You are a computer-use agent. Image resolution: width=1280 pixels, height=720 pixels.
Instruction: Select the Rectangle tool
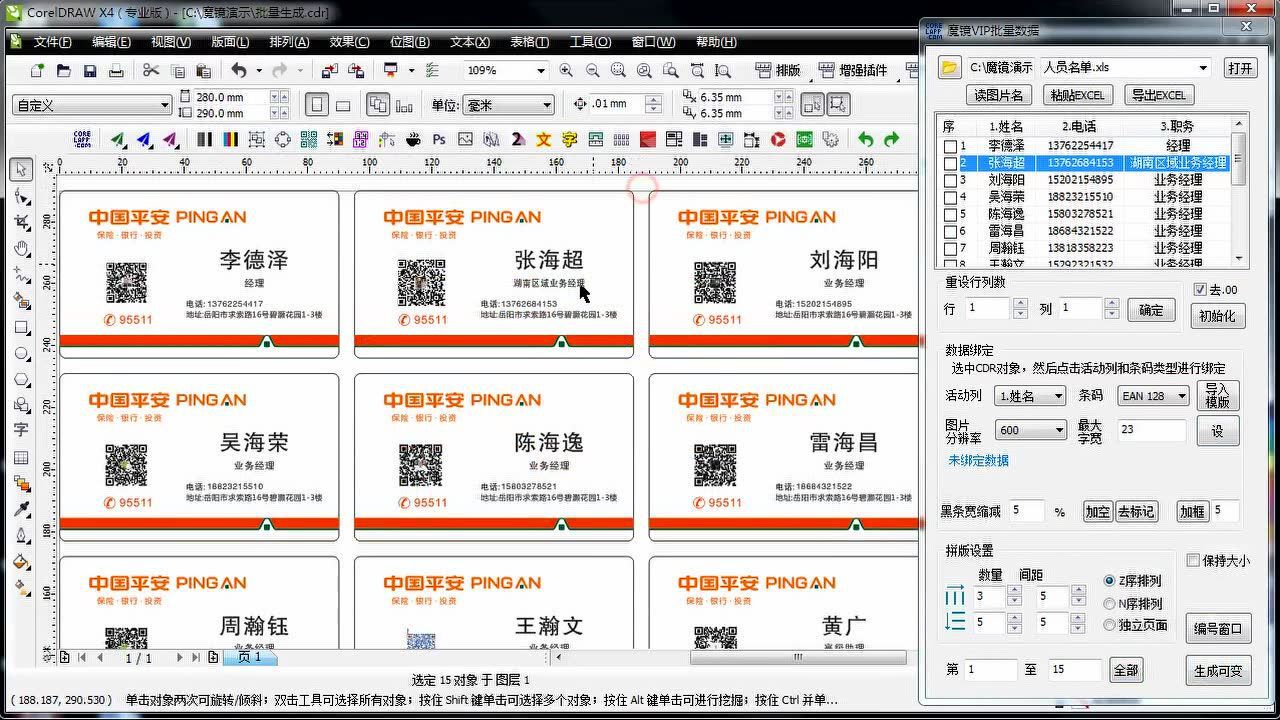pos(21,327)
